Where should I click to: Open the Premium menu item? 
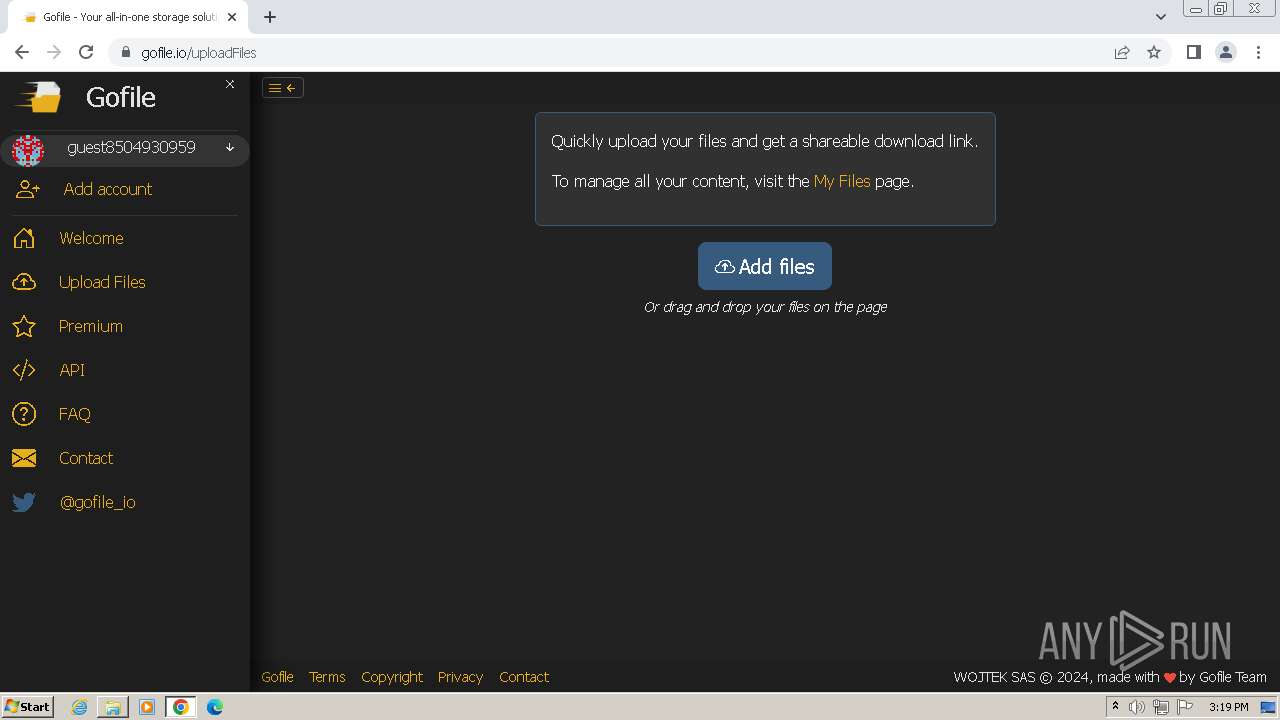pos(91,326)
